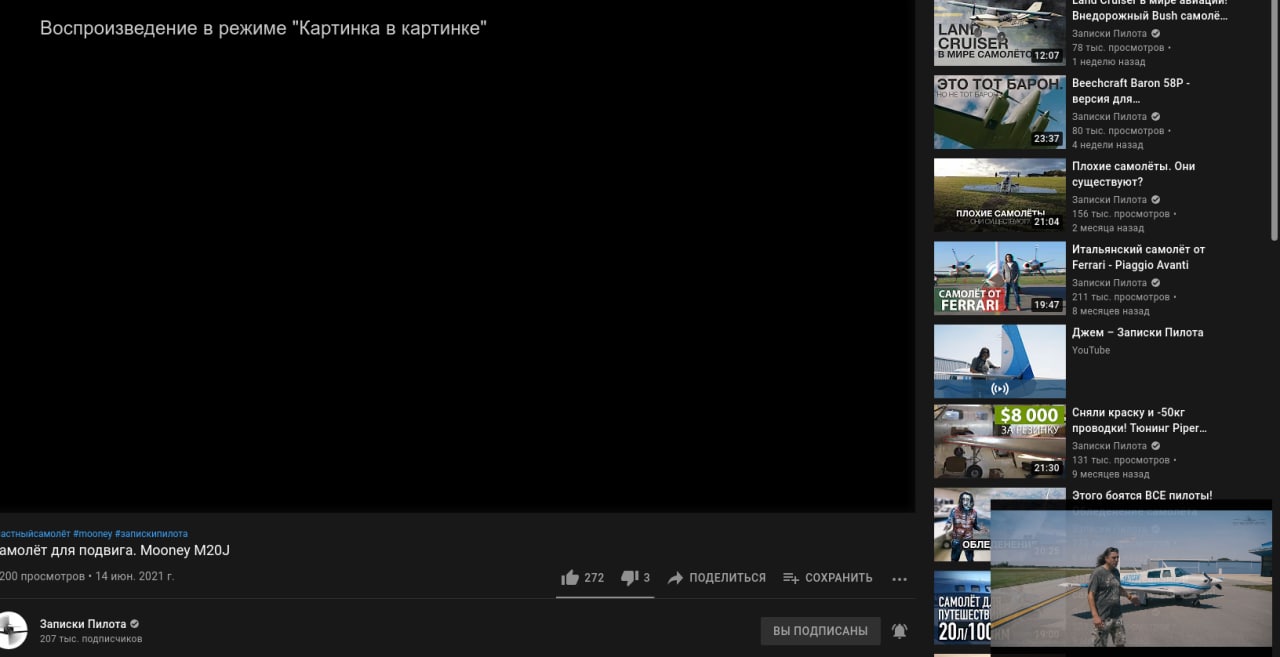The height and width of the screenshot is (657, 1280).
Task: Click the sidebar vertical scrollbar
Action: coord(1274,120)
